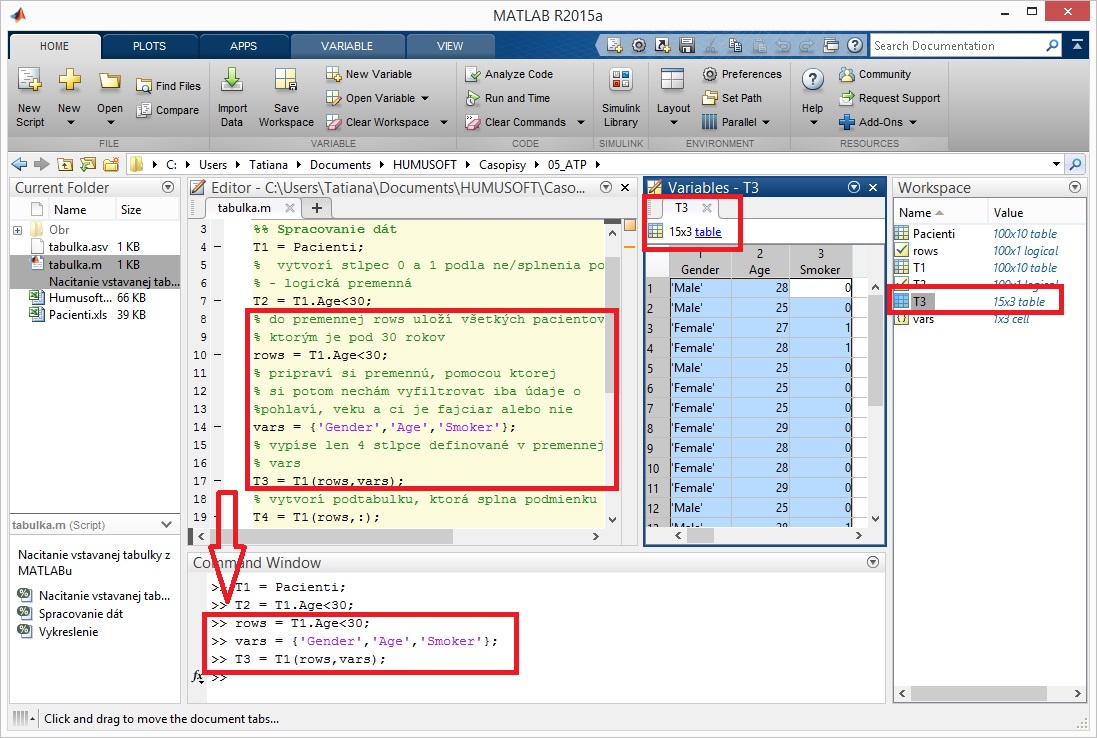Screen dimensions: 1097x738
Task: Click Analyze Code
Action: 509,74
